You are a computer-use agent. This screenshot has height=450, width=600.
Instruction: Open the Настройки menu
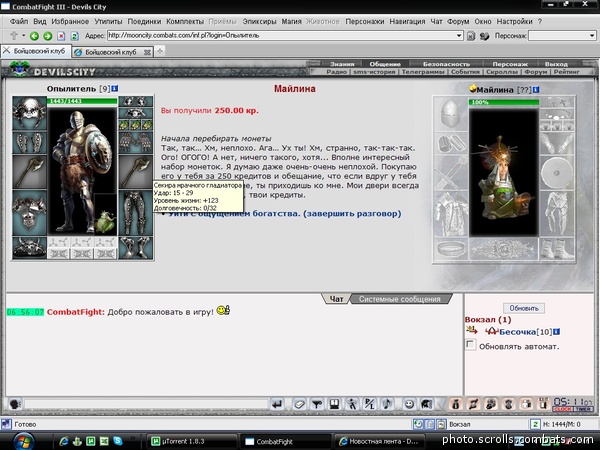point(514,21)
